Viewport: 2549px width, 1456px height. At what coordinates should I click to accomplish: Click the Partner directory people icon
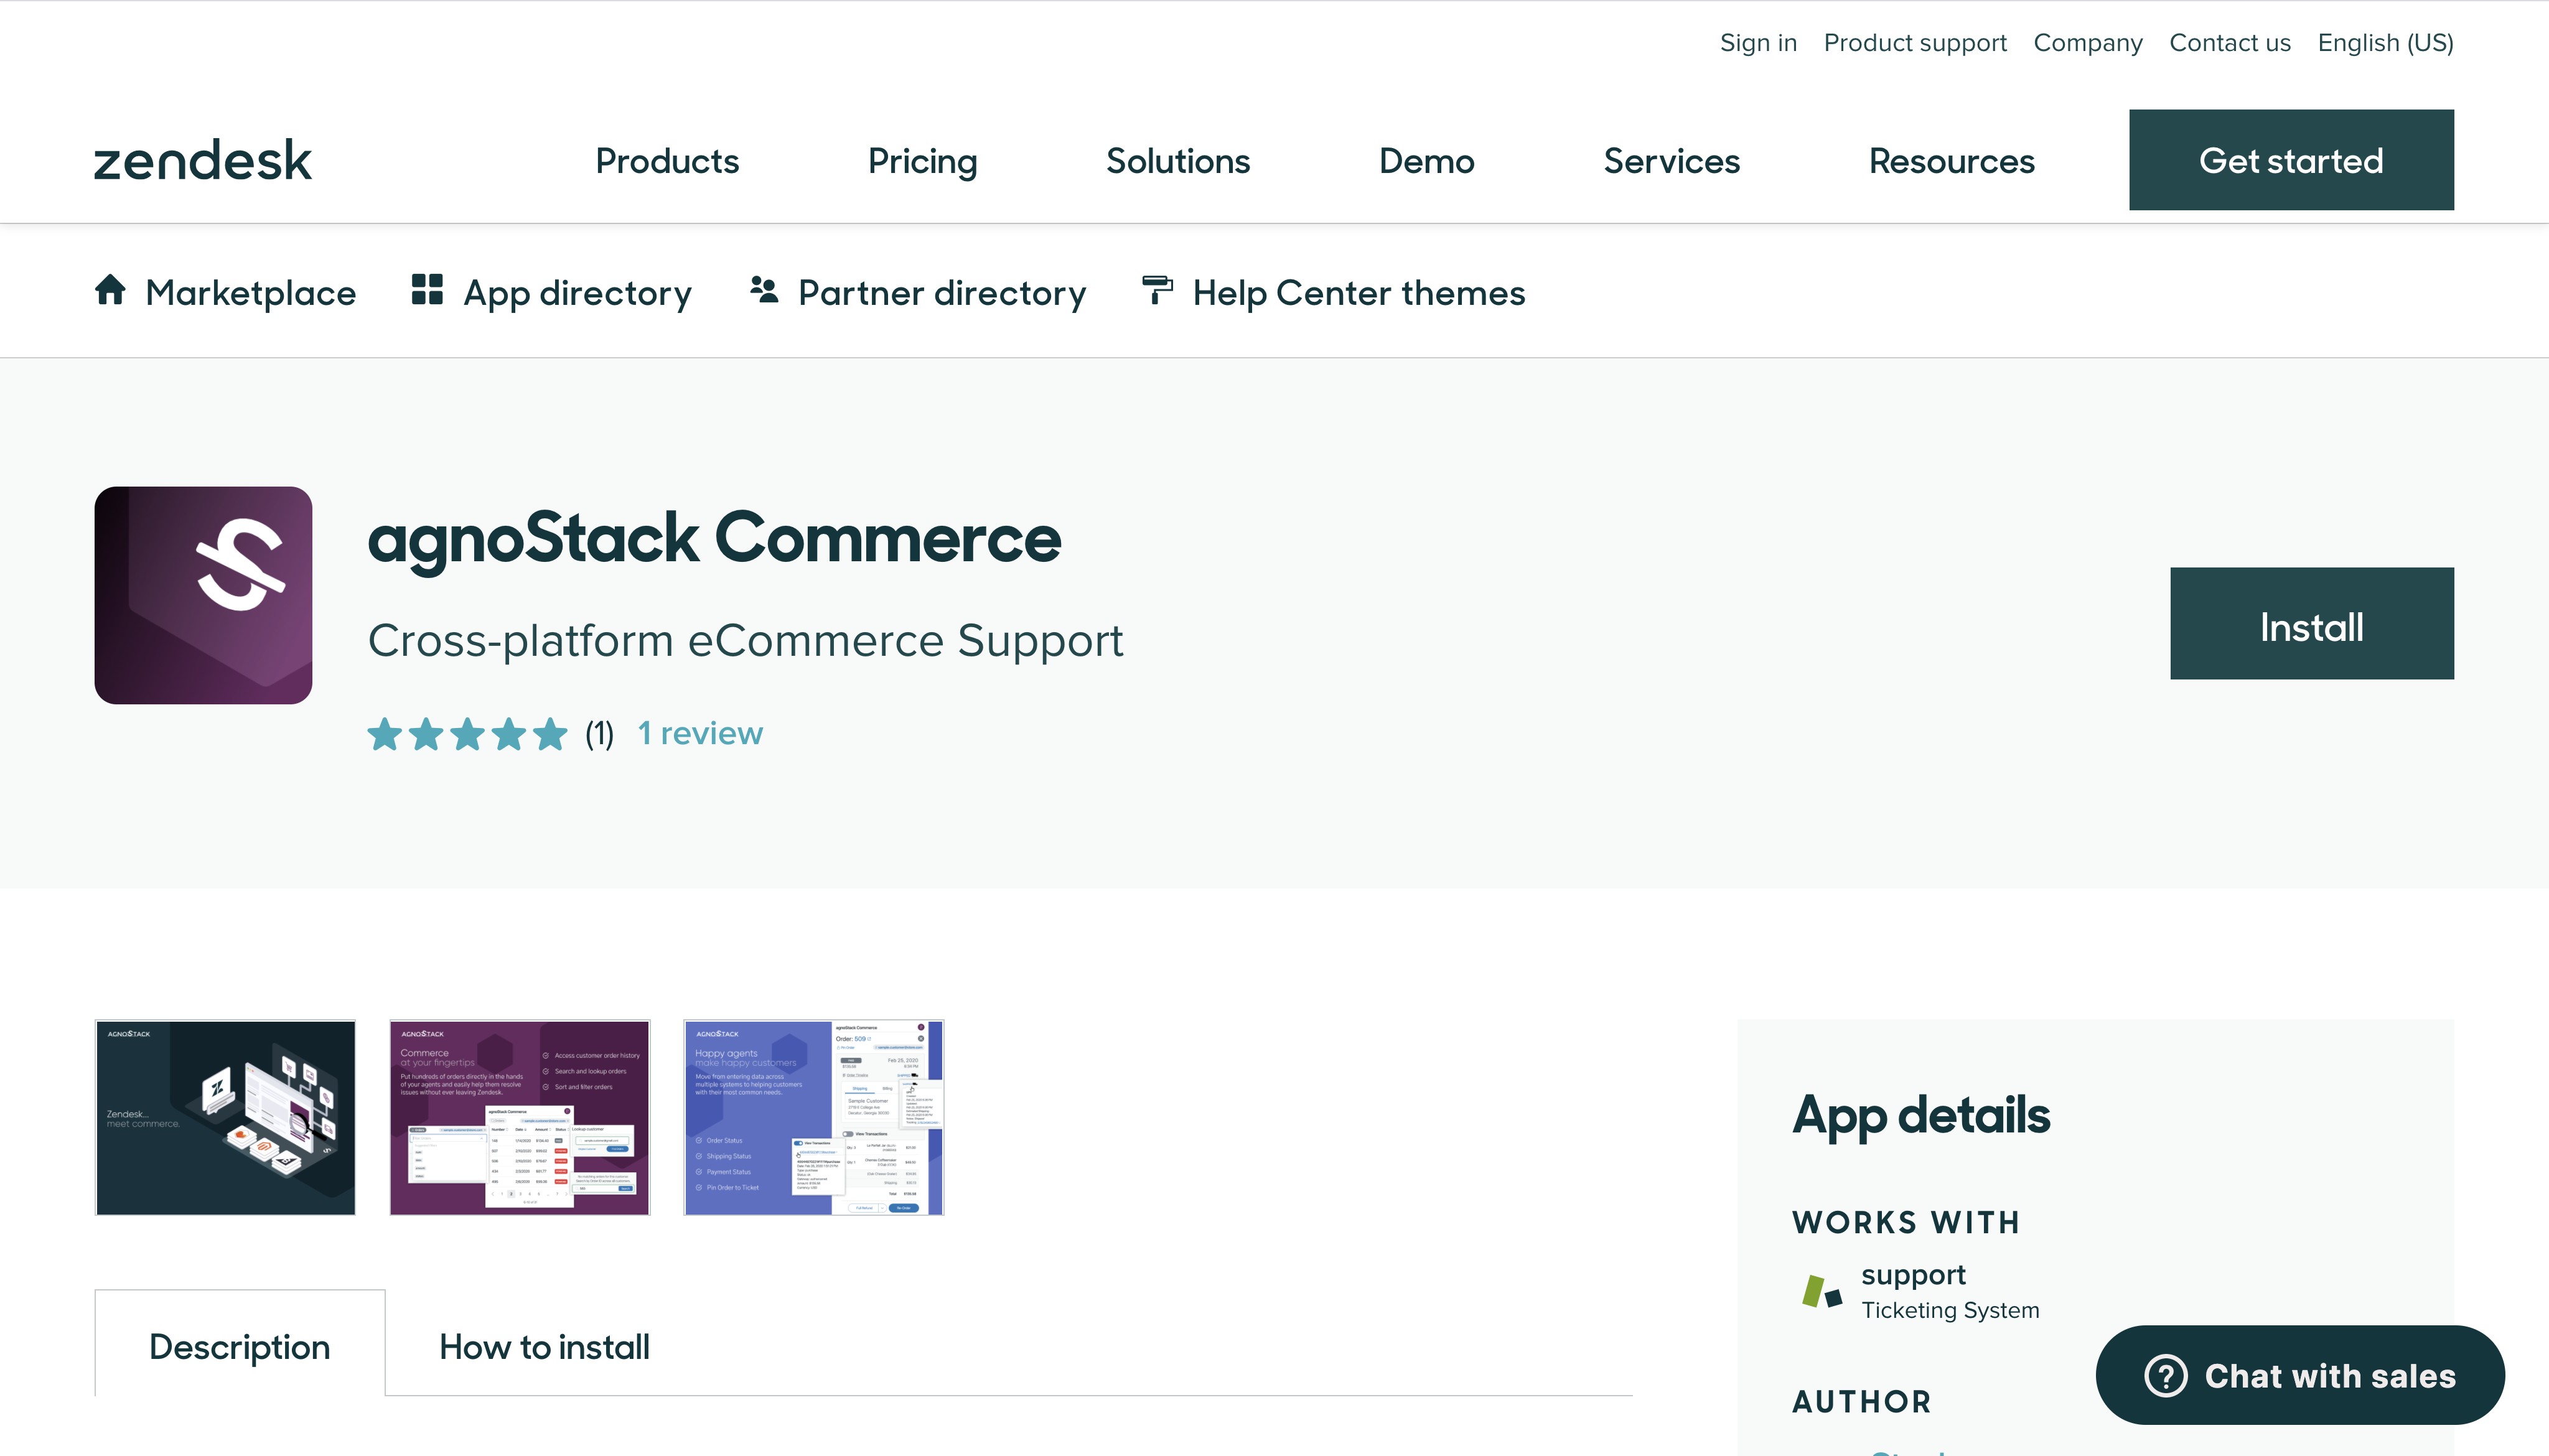click(x=764, y=290)
